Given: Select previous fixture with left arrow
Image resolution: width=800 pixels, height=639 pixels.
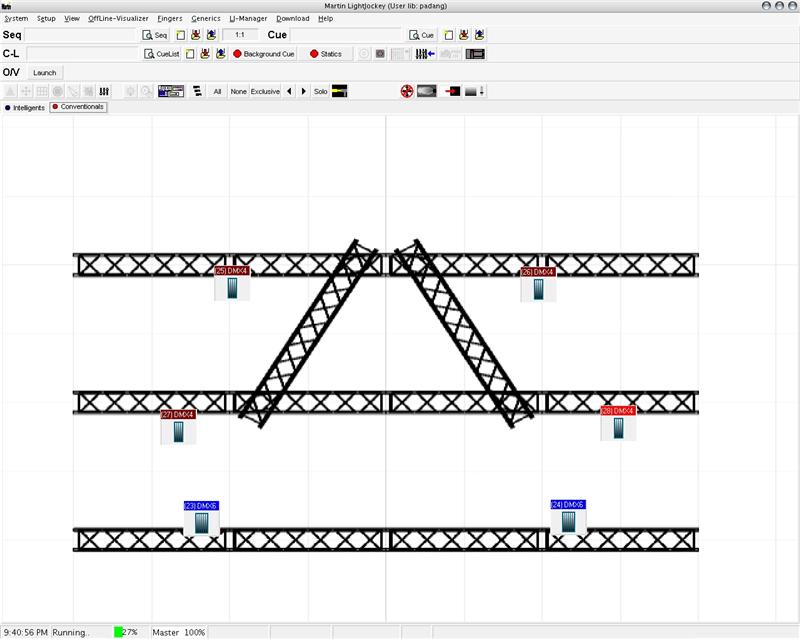Looking at the screenshot, I should point(289,91).
